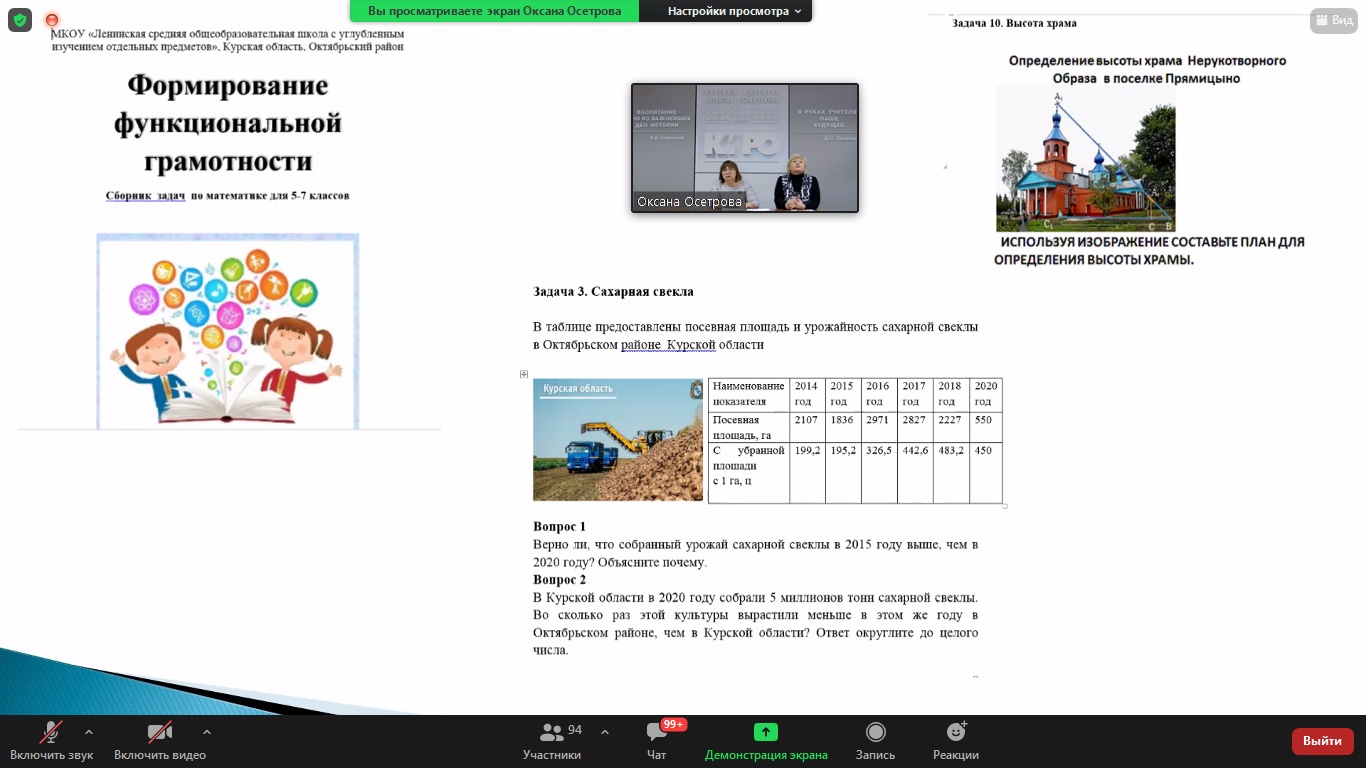Viewport: 1366px width, 768px height.
Task: Open Реакции reactions menu
Action: coord(956,742)
